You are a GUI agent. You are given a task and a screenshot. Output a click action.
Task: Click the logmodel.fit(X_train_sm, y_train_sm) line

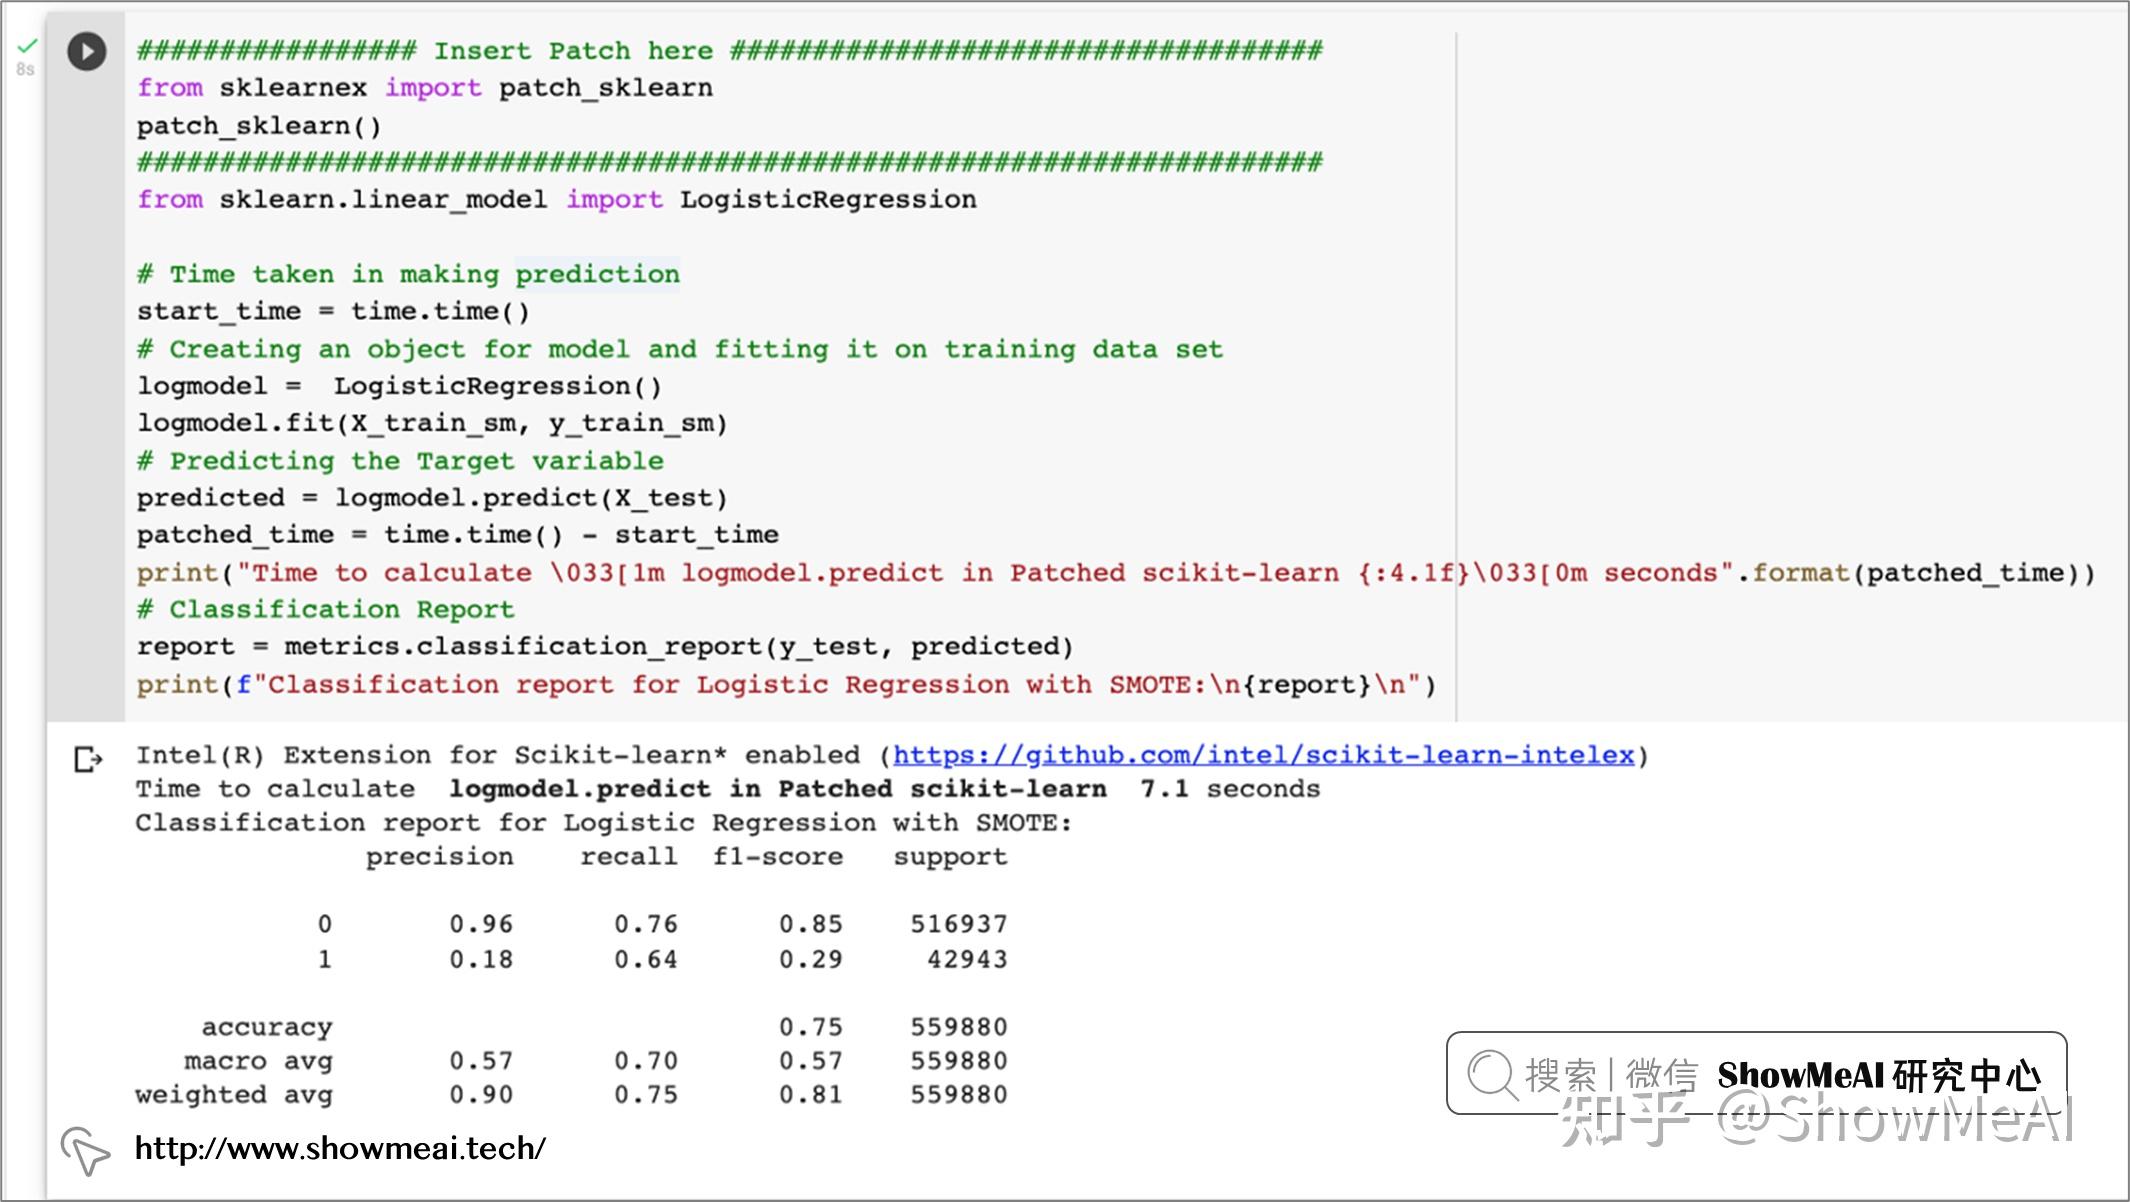click(x=431, y=423)
